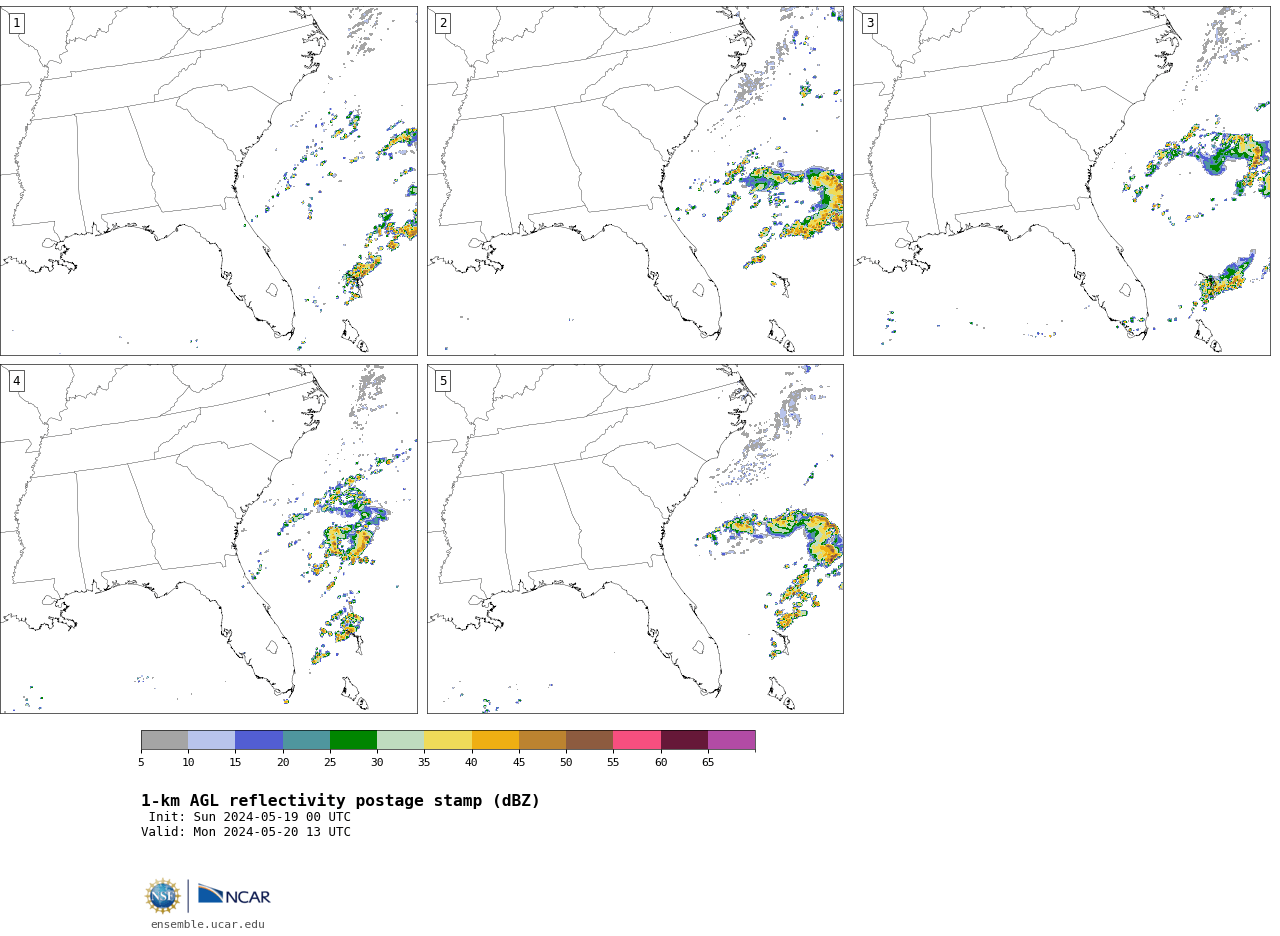This screenshot has width=1280, height=936.
Task: Click the 'Init: Sun 2024-05-19 00 UTC' text
Action: pyautogui.click(x=250, y=817)
